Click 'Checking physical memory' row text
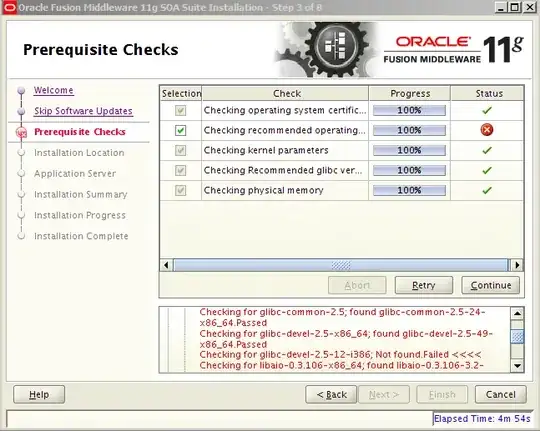The width and height of the screenshot is (540, 431). click(x=263, y=191)
